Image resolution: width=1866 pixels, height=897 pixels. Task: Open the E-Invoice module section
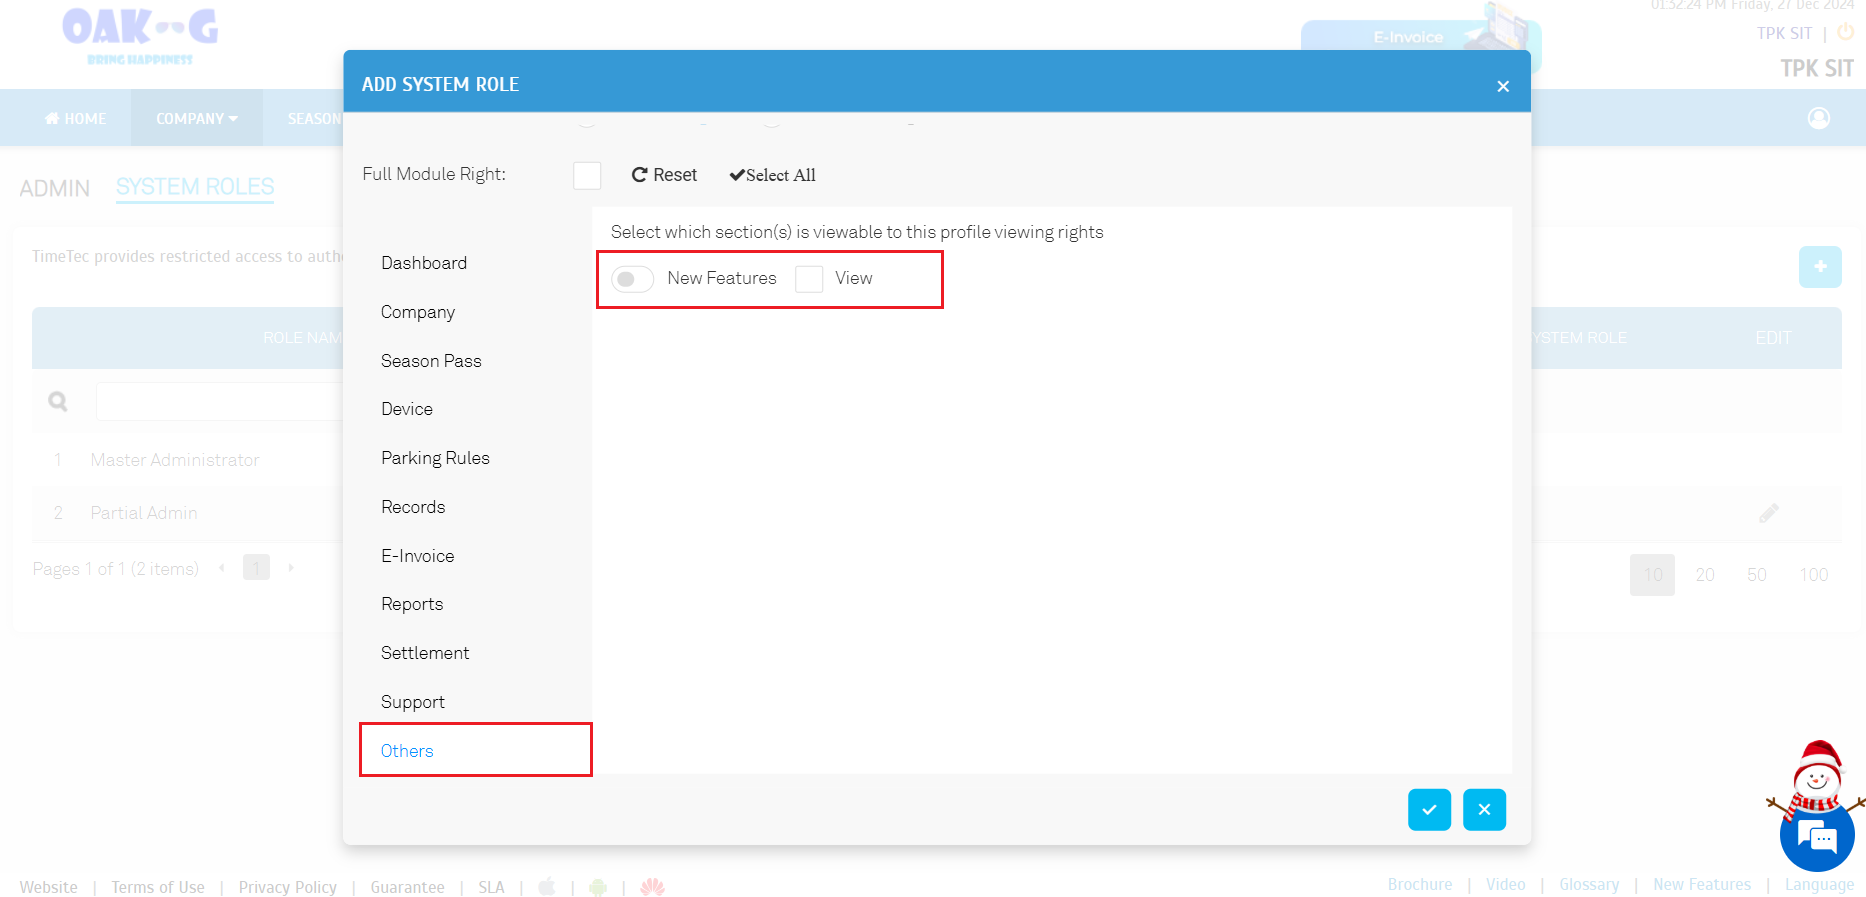[x=417, y=556]
